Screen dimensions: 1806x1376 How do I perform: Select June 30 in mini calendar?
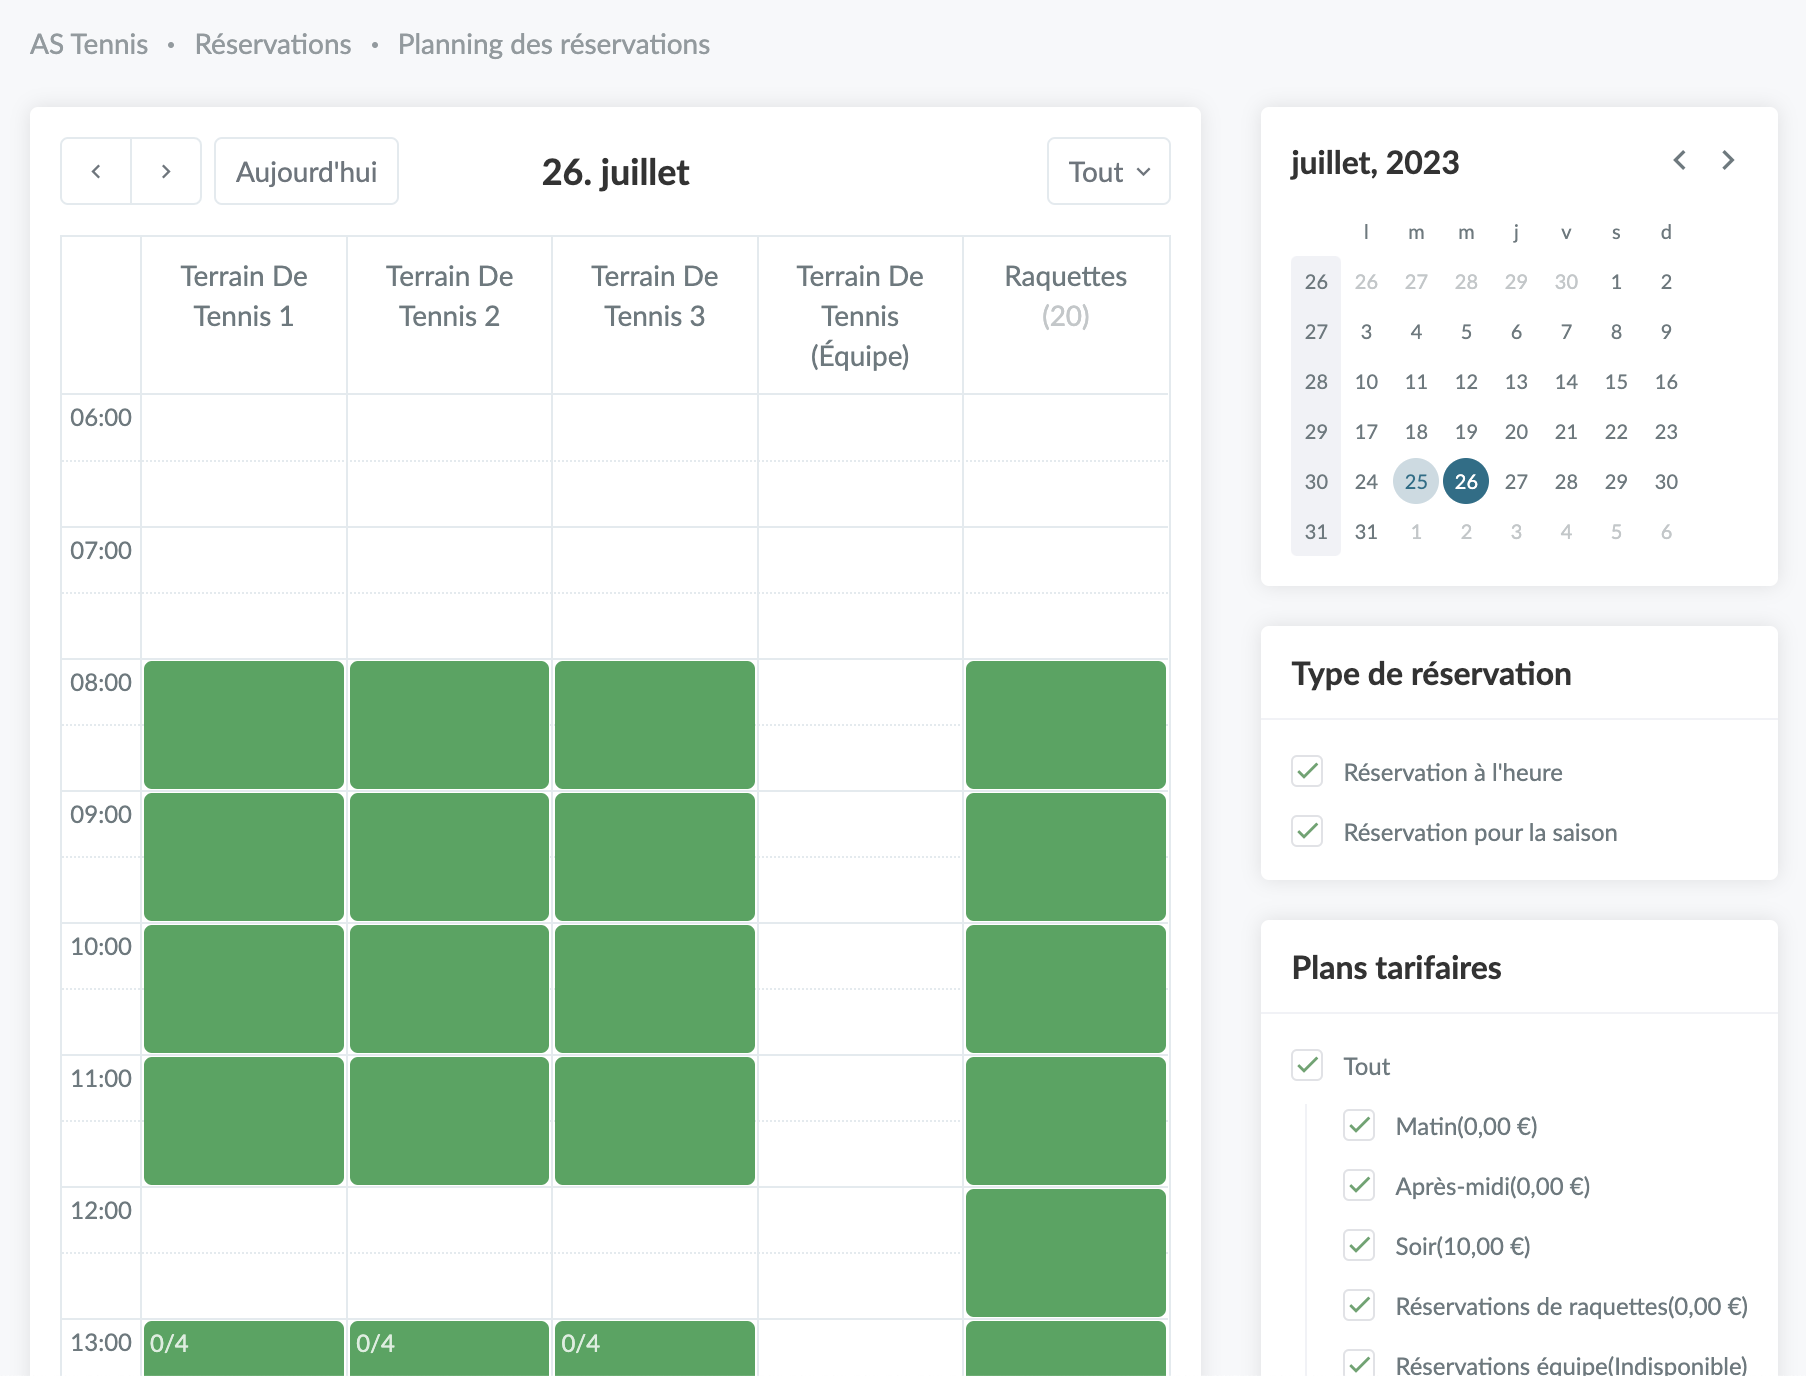coord(1566,281)
